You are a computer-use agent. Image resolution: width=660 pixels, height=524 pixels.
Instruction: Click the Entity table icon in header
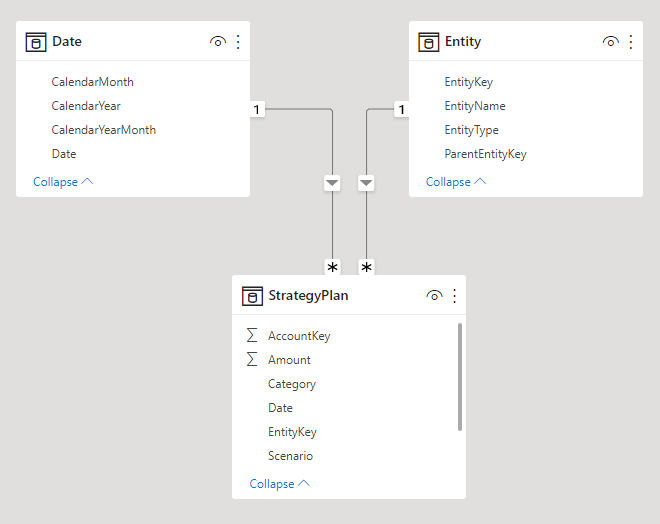pos(429,42)
